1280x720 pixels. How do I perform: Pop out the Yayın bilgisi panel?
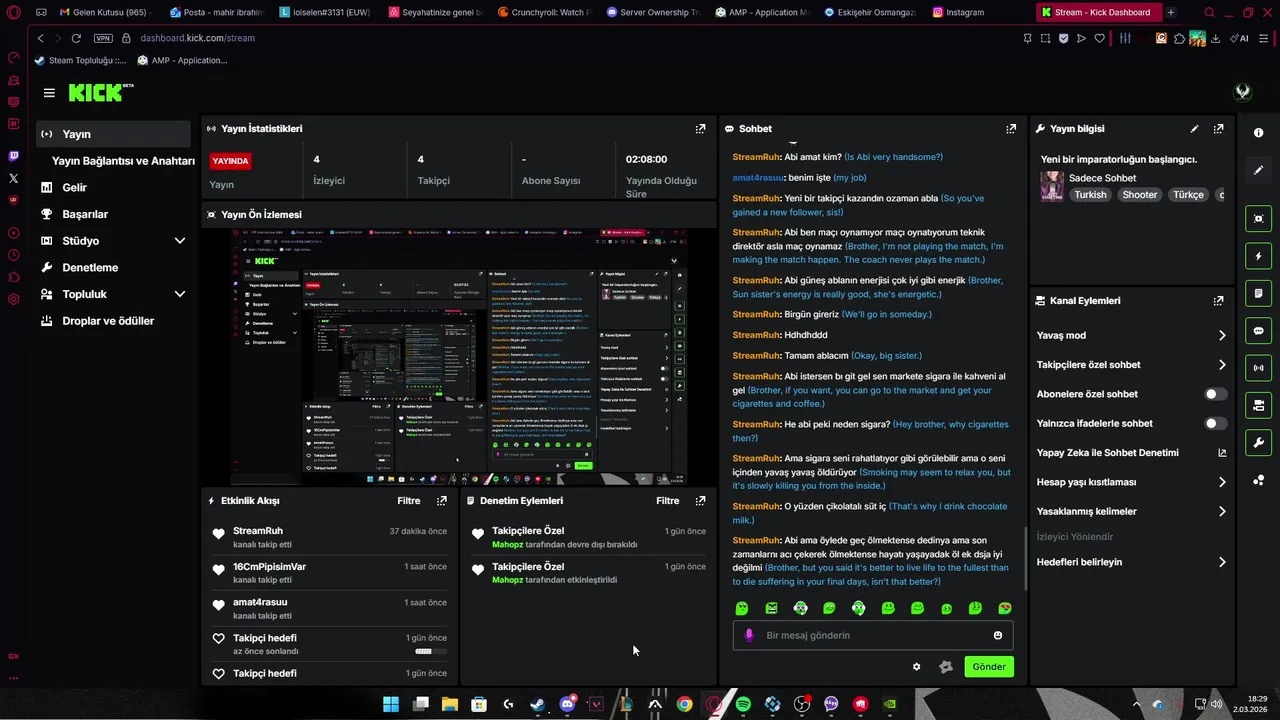1218,129
